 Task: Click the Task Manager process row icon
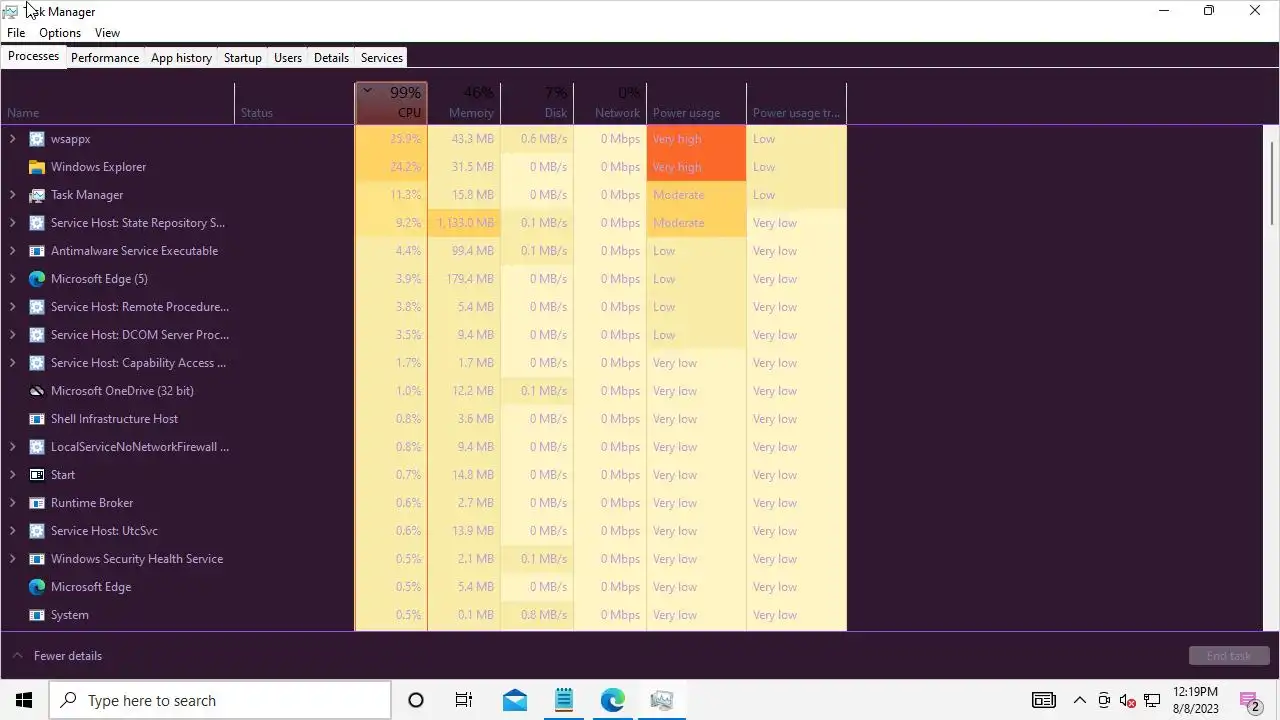37,195
